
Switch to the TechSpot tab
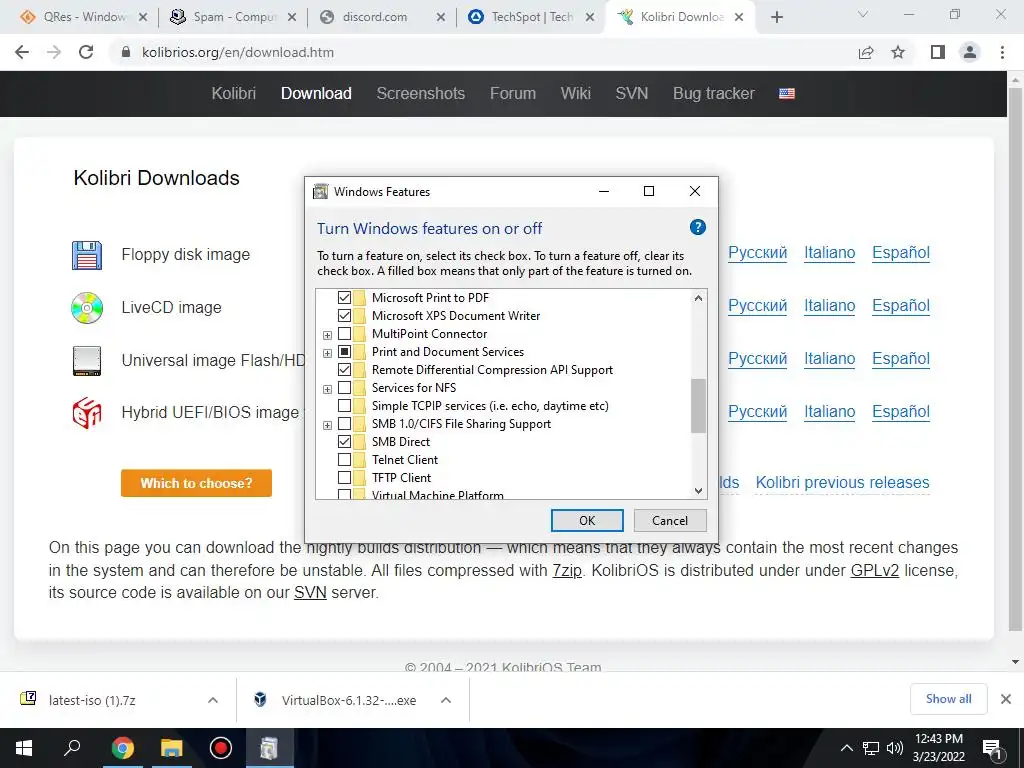point(532,17)
